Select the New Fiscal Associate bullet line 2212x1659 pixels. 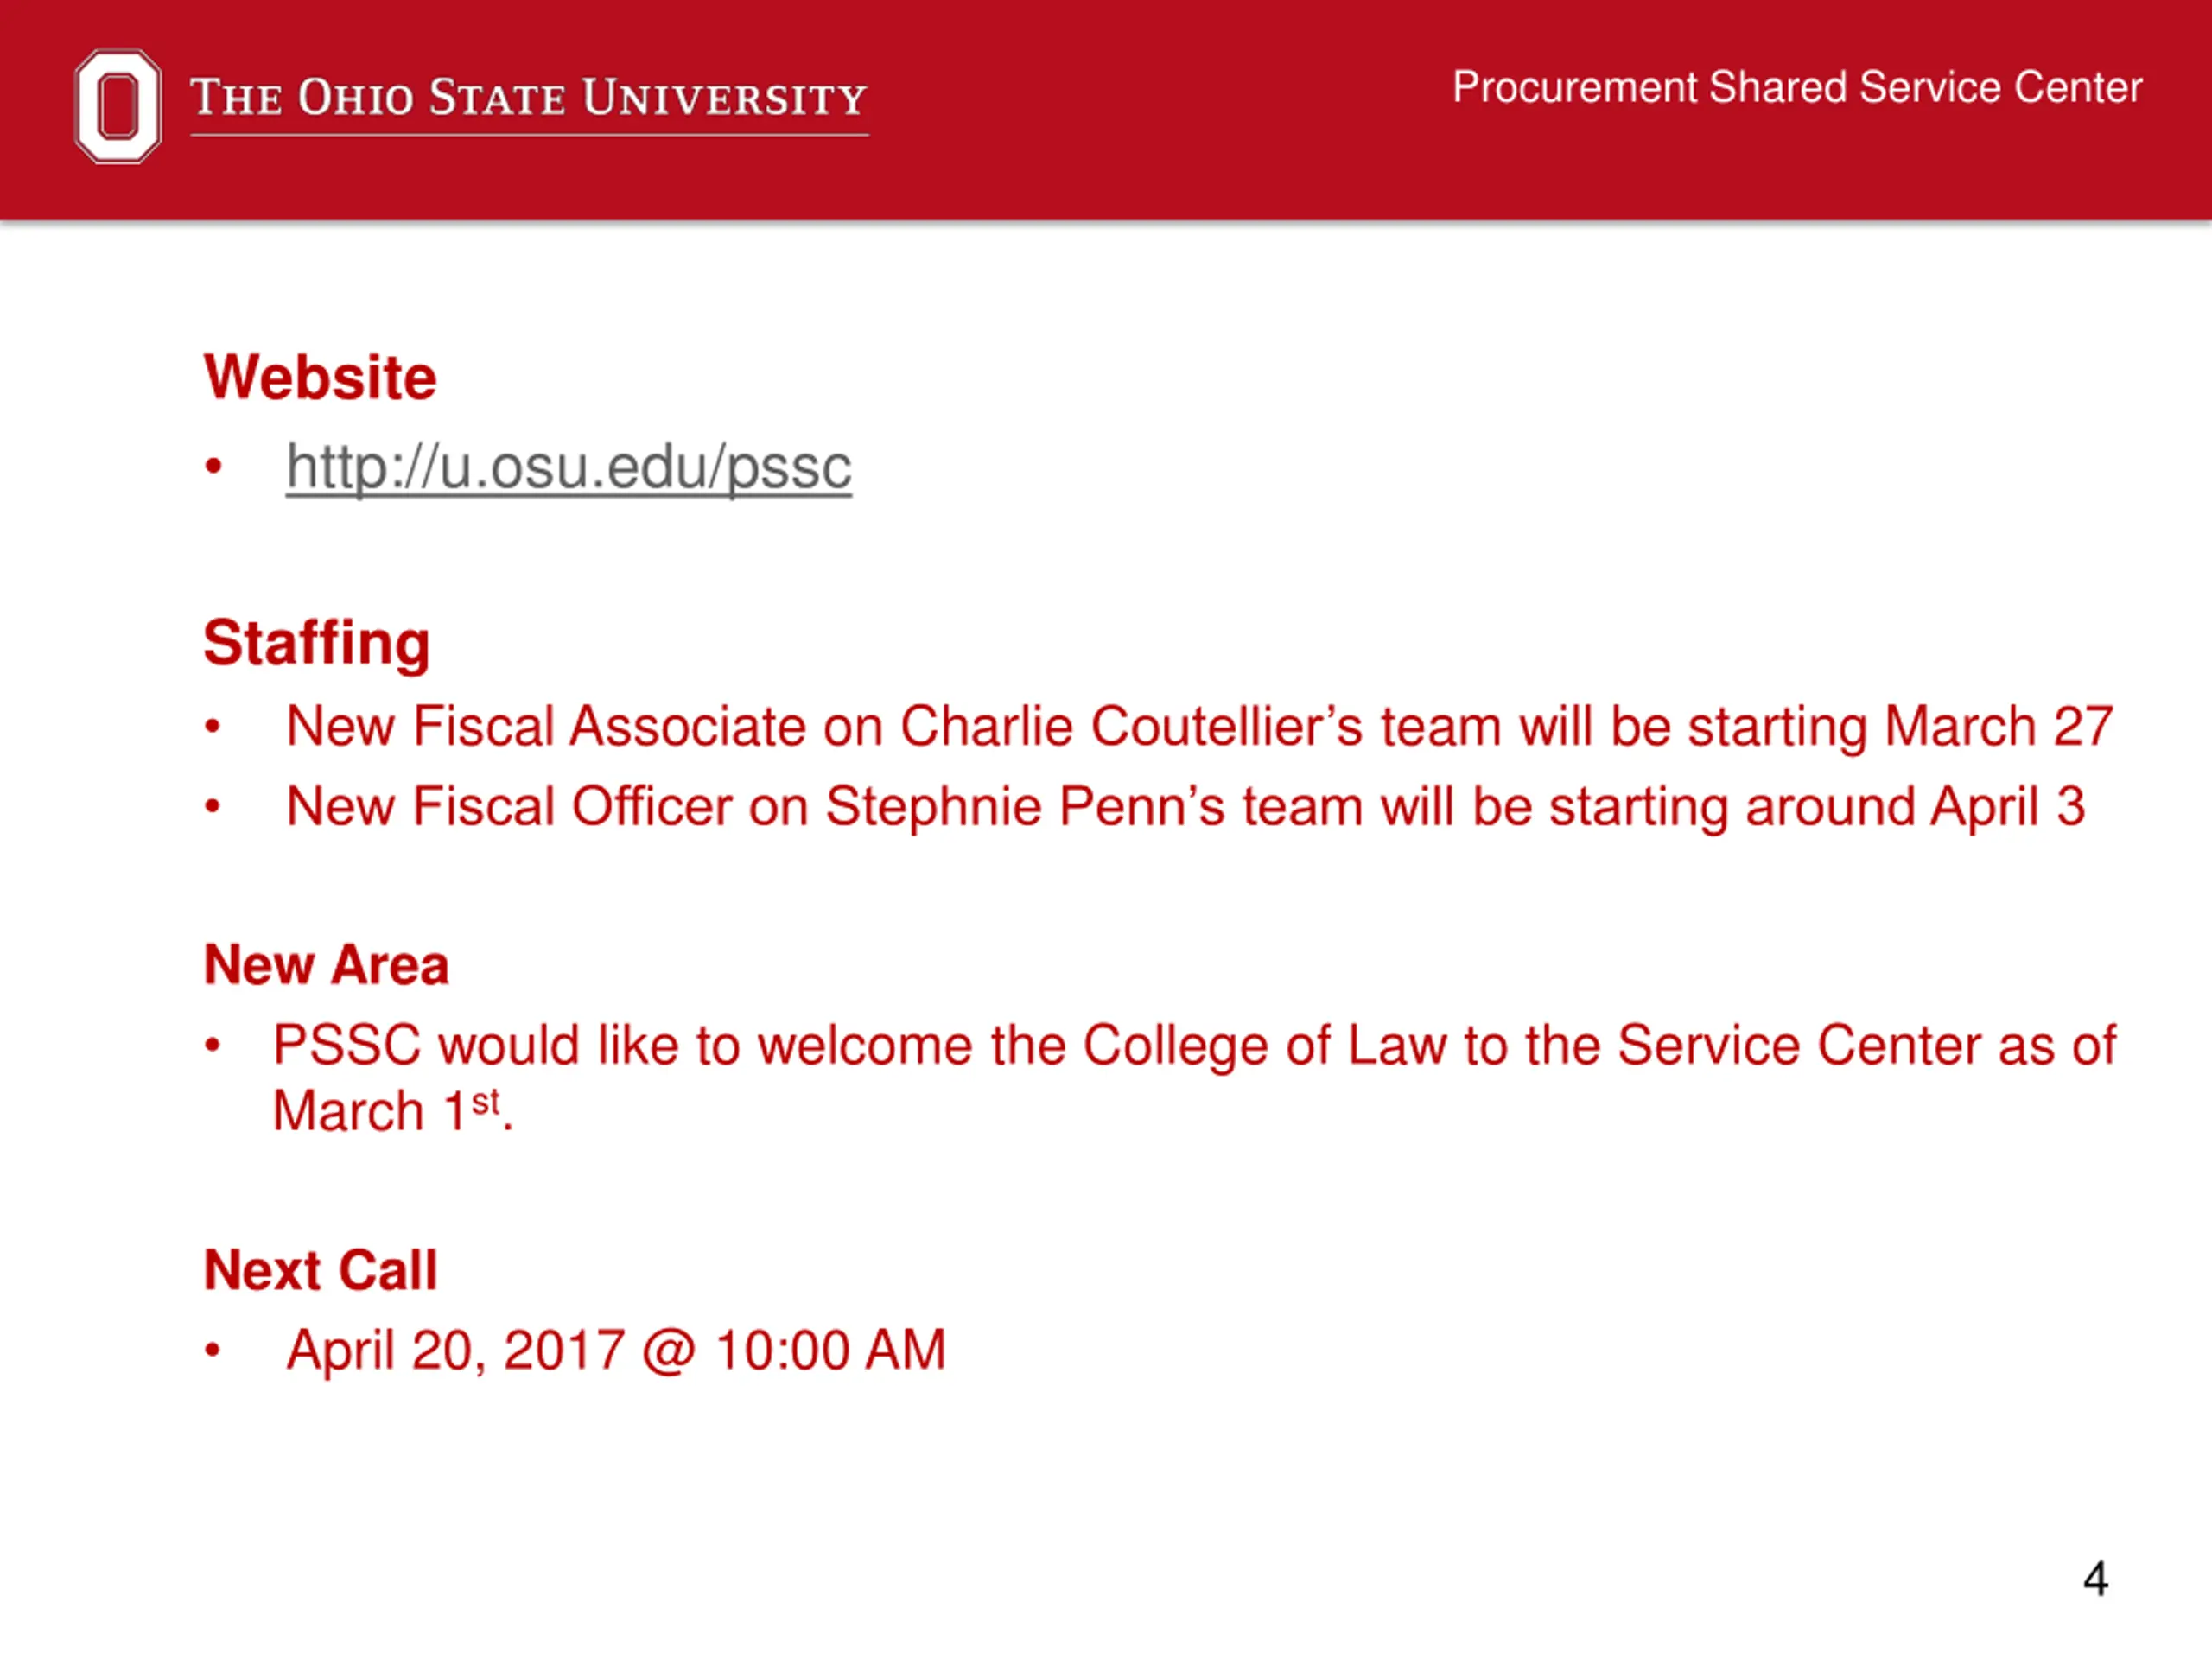(1199, 726)
